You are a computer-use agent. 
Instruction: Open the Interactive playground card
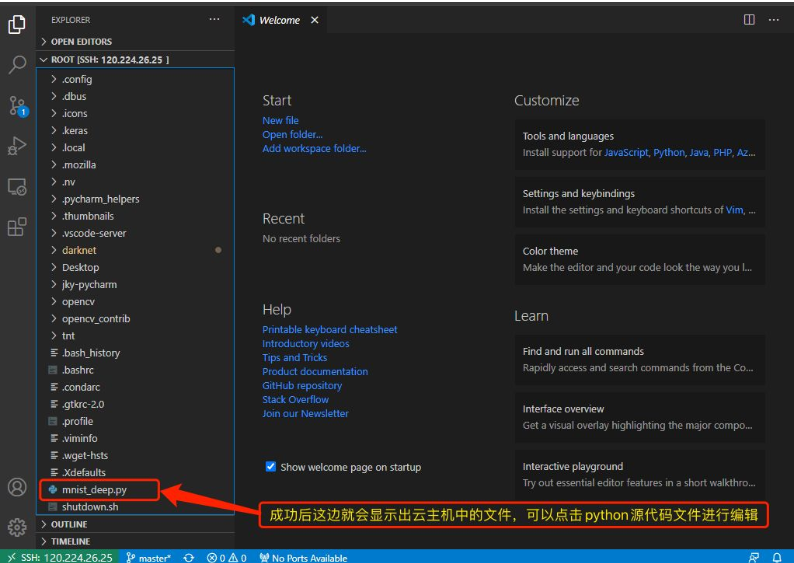pyautogui.click(x=640, y=474)
